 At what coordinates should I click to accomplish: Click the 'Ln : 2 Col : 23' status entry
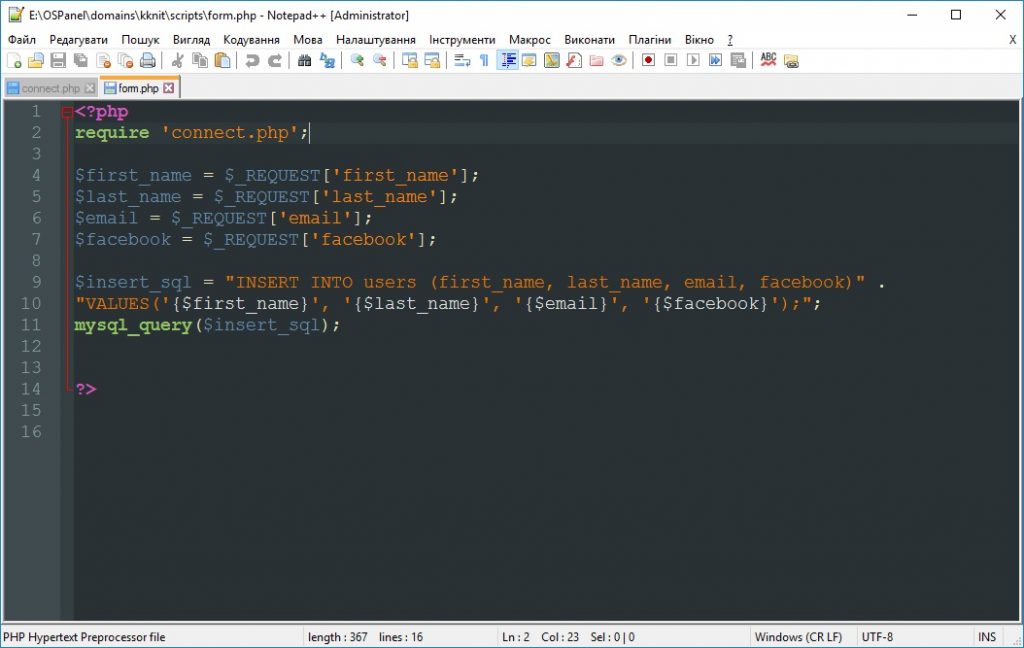pos(540,637)
